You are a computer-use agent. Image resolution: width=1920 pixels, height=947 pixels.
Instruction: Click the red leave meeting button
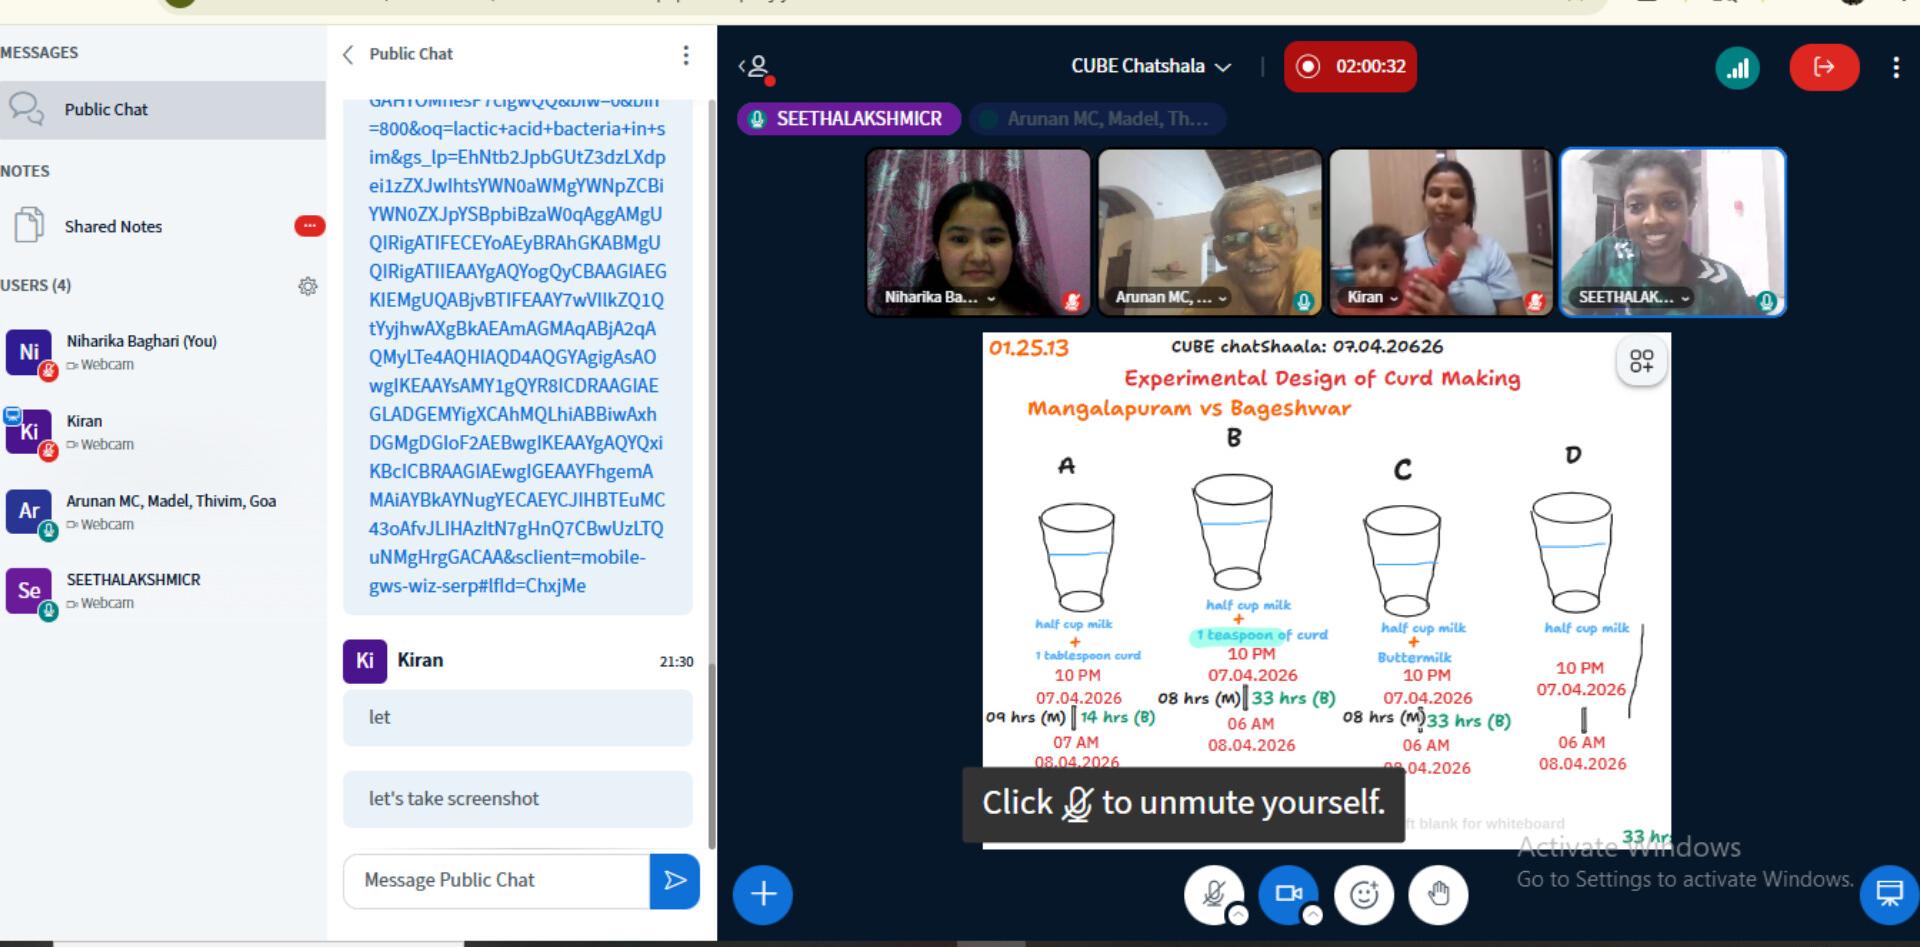(x=1823, y=67)
